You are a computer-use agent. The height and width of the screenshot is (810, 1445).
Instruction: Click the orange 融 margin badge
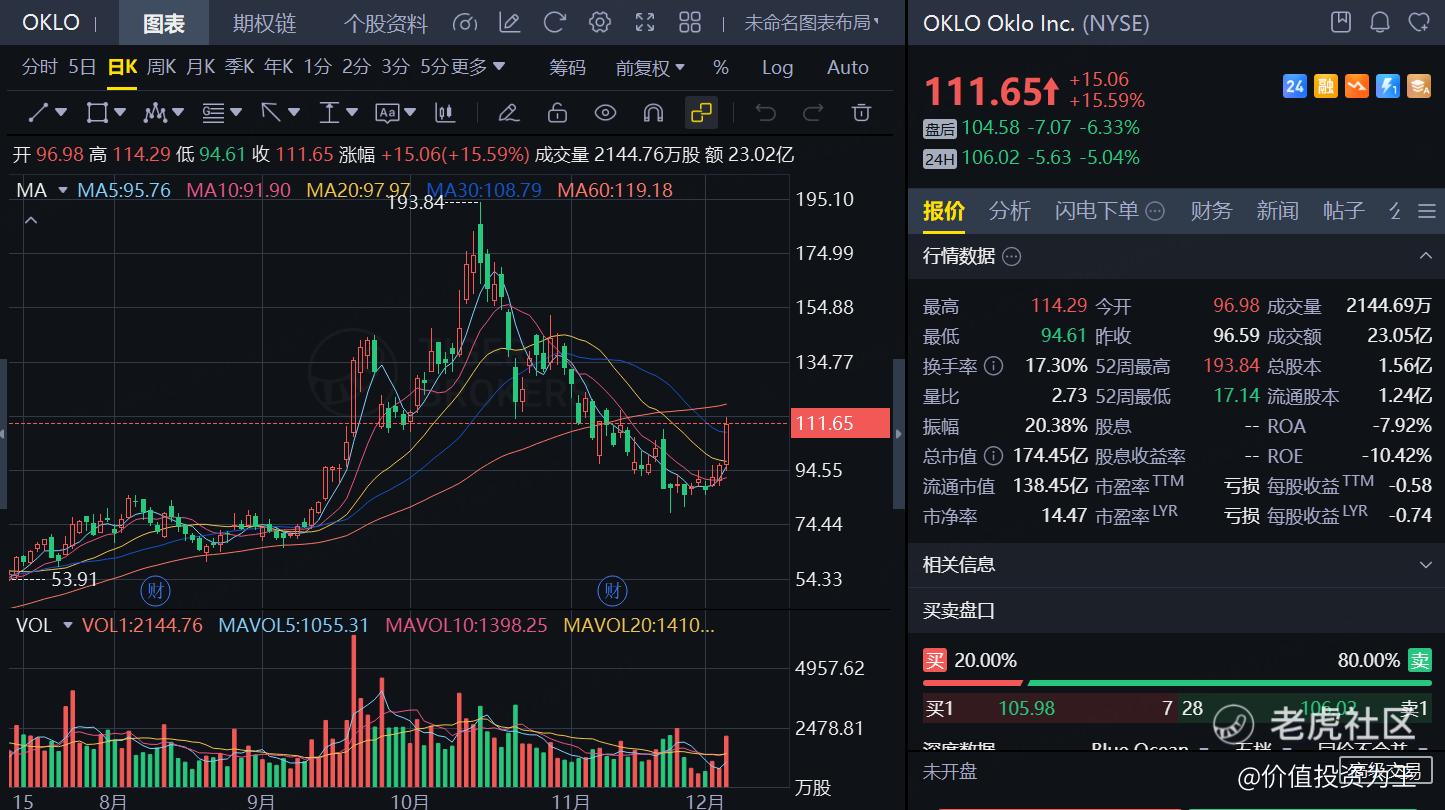[1326, 87]
